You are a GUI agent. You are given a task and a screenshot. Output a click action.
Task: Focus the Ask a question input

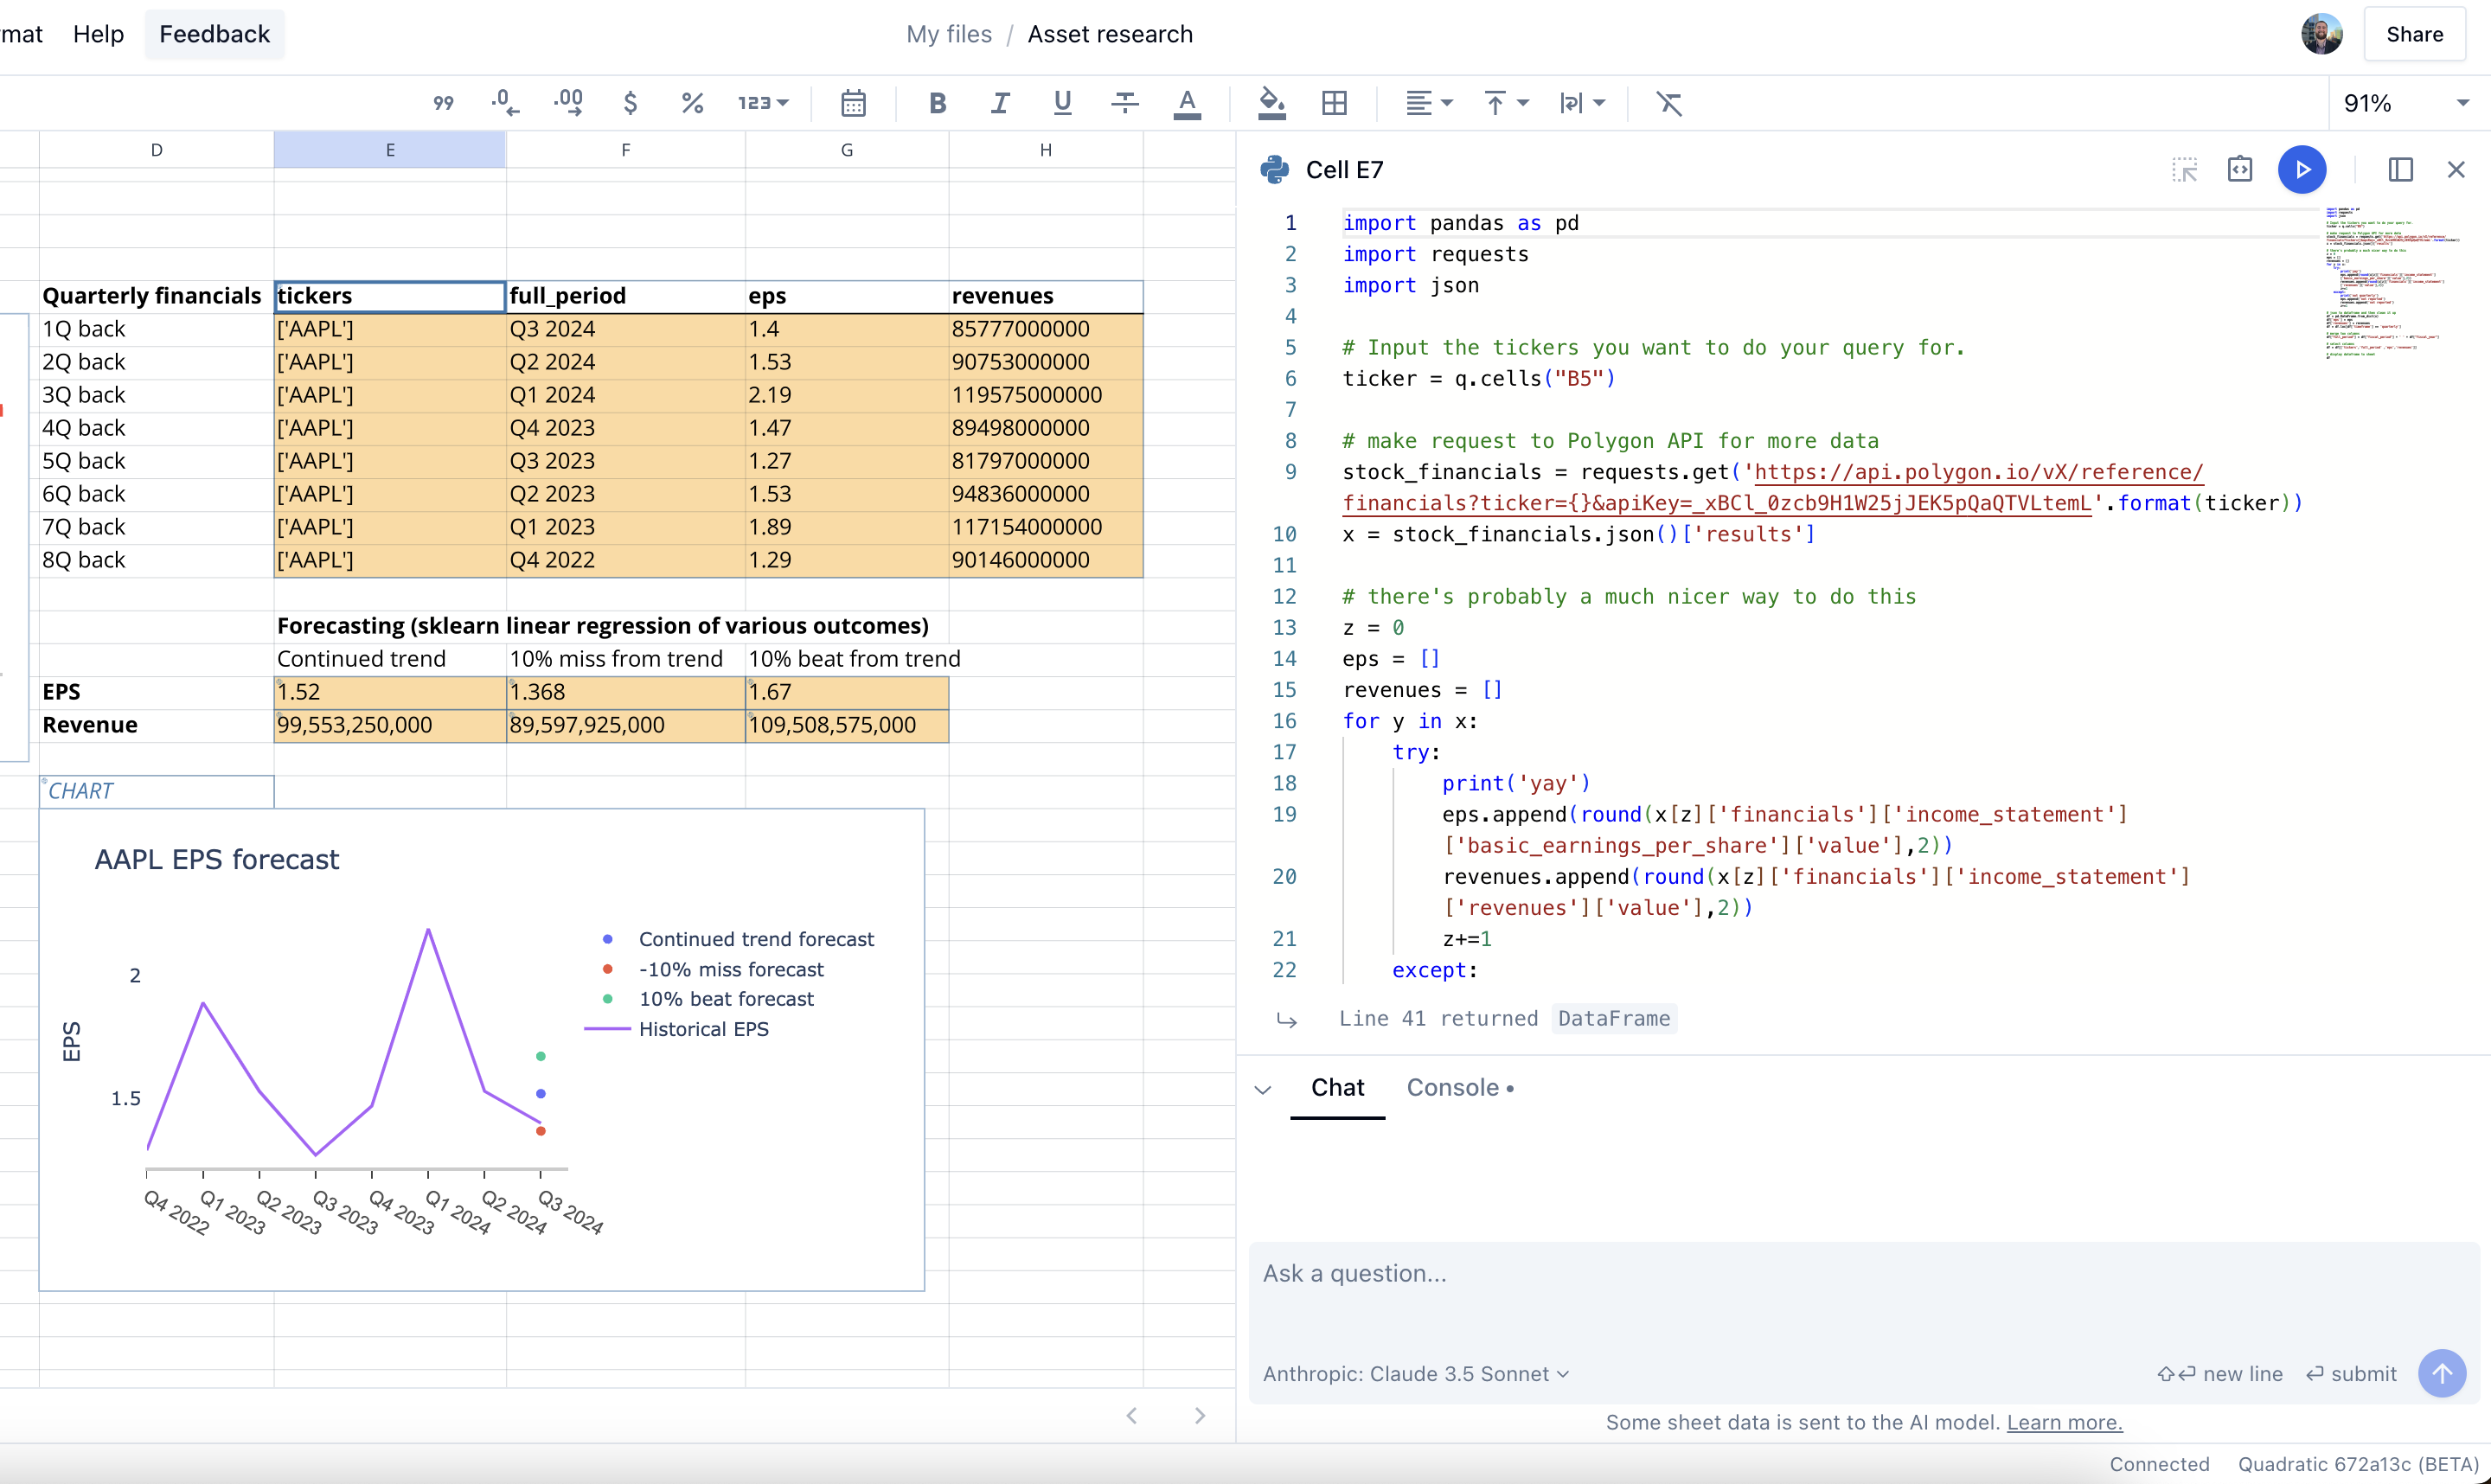click(1863, 1274)
